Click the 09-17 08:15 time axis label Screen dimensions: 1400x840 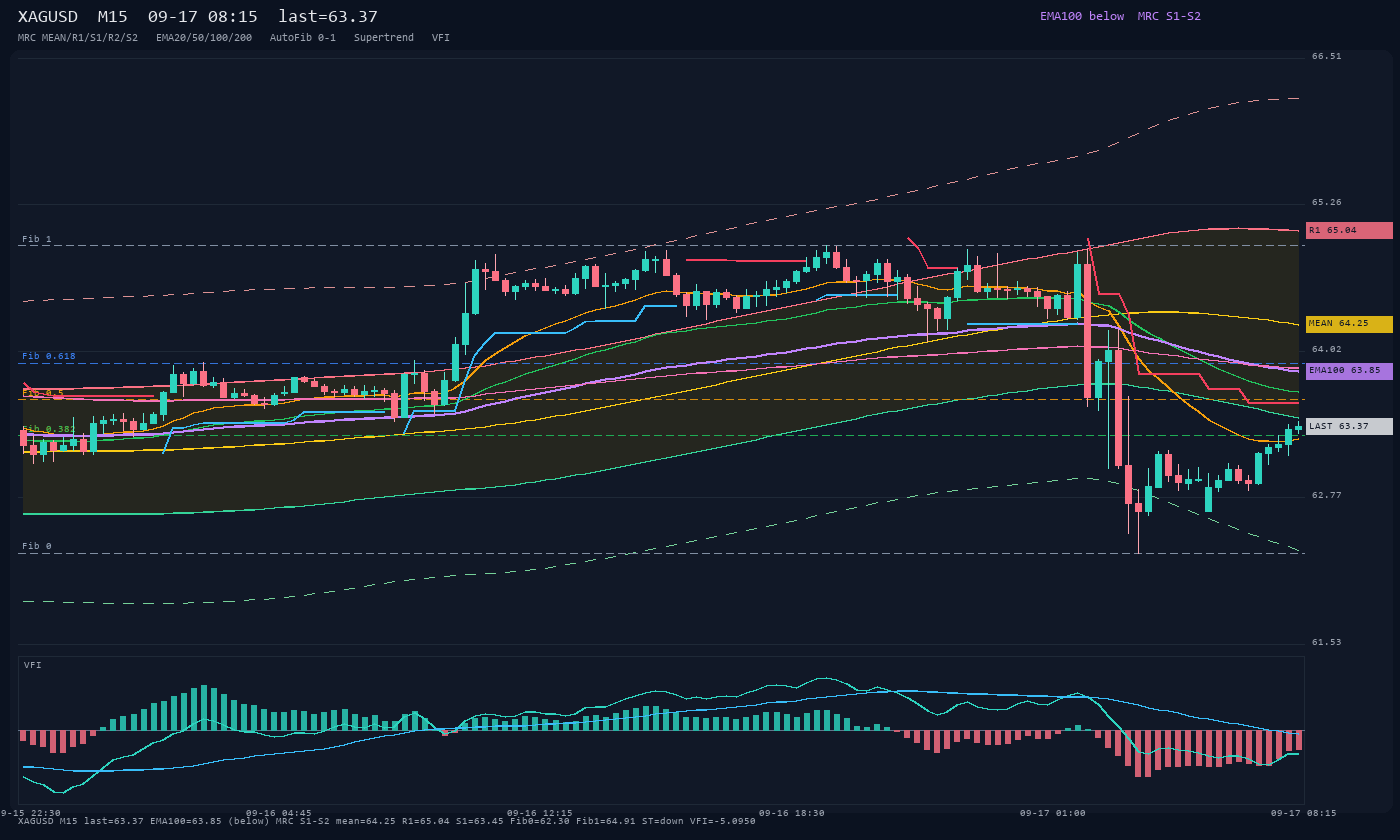point(1304,813)
